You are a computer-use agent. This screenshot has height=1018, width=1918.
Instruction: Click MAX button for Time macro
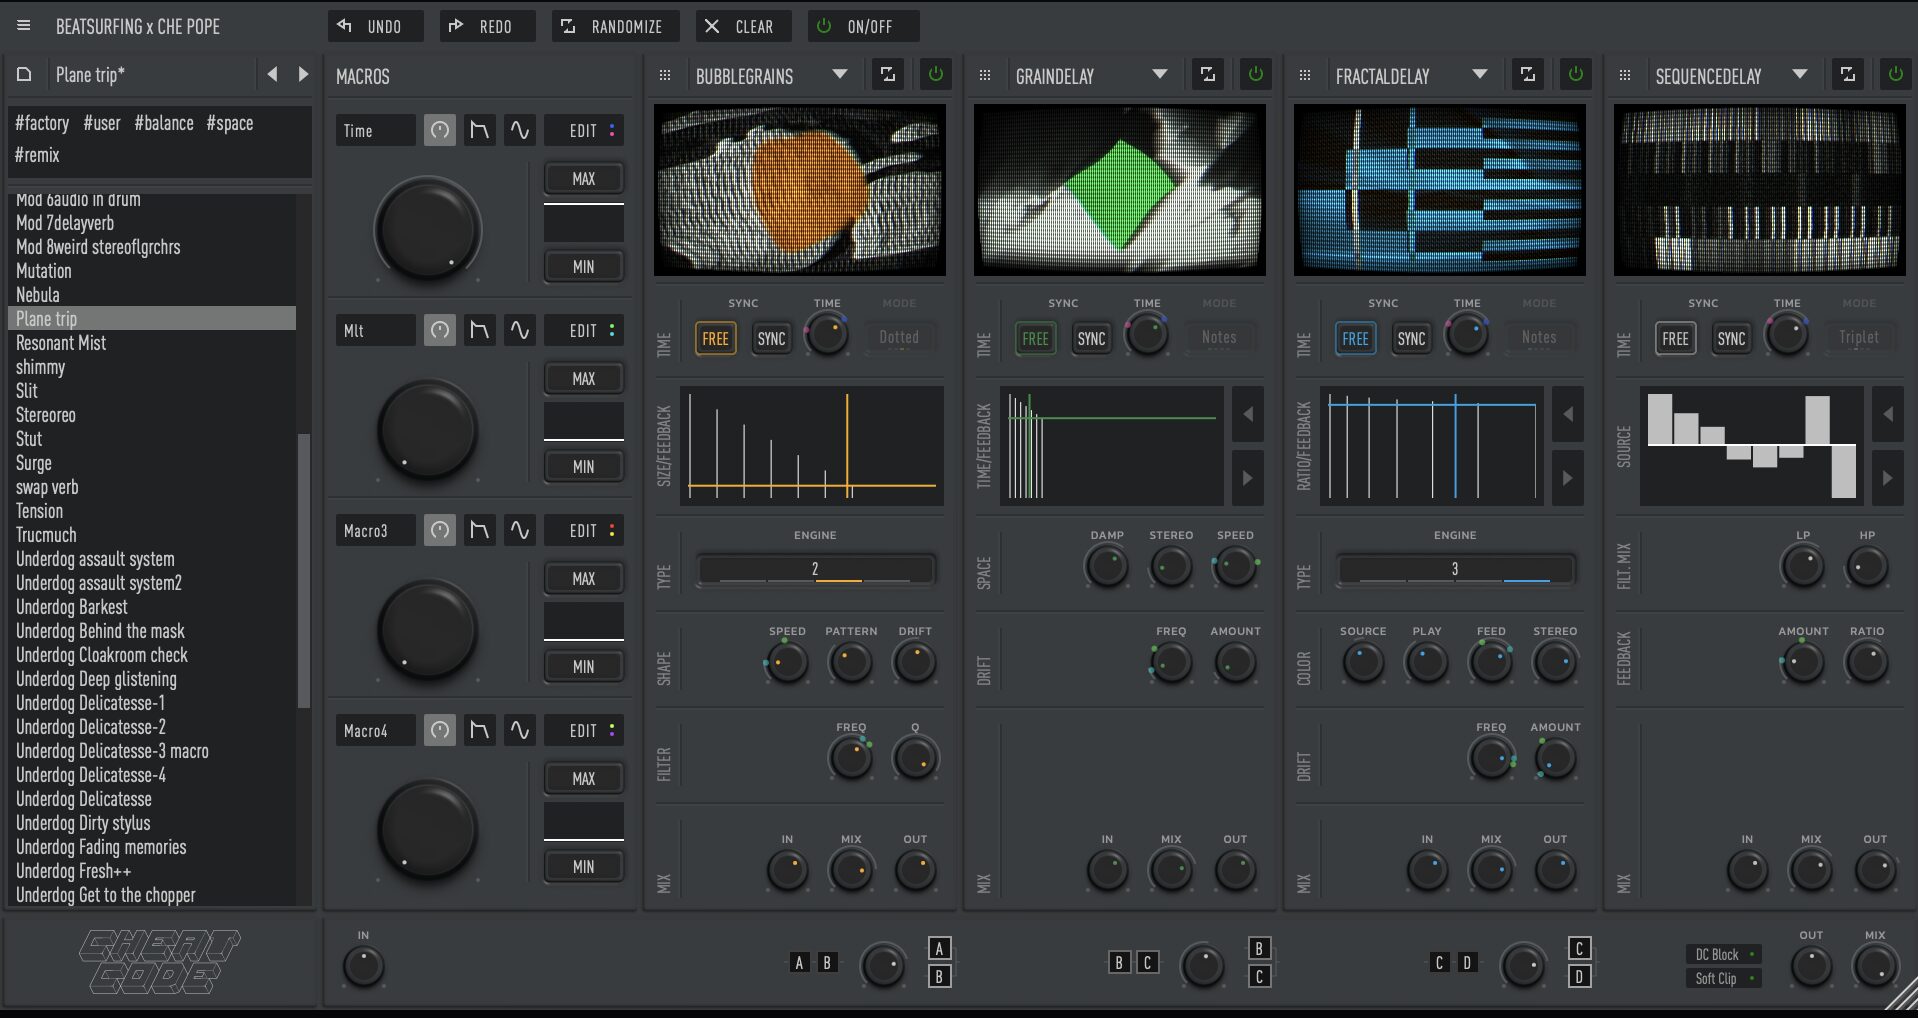(x=584, y=178)
